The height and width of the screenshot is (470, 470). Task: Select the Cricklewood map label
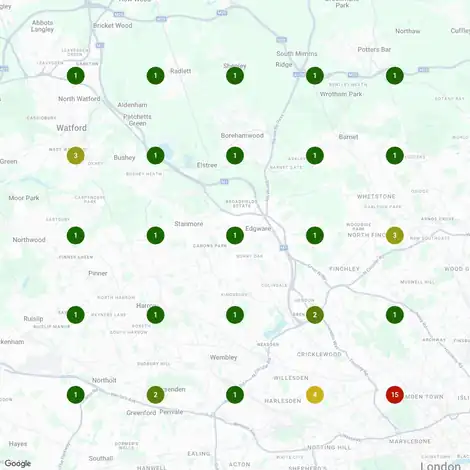tap(319, 354)
